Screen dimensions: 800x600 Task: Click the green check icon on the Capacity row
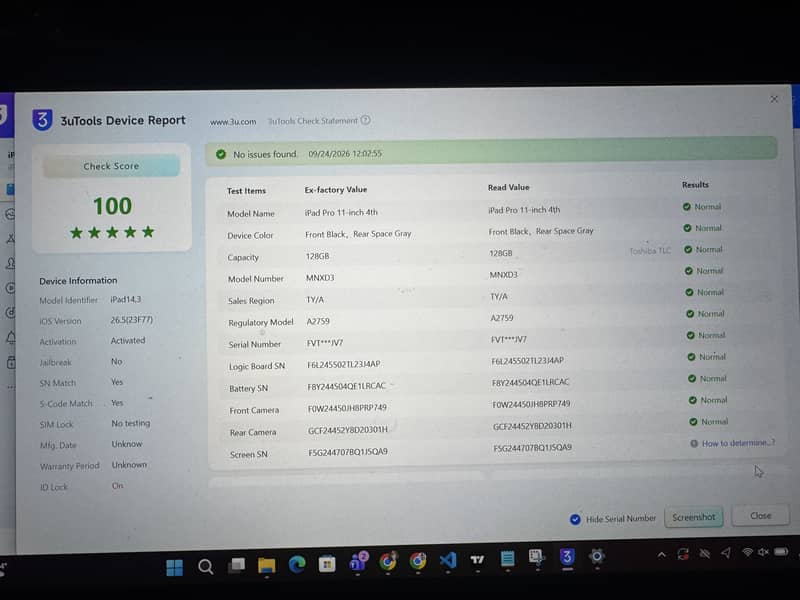click(x=688, y=249)
